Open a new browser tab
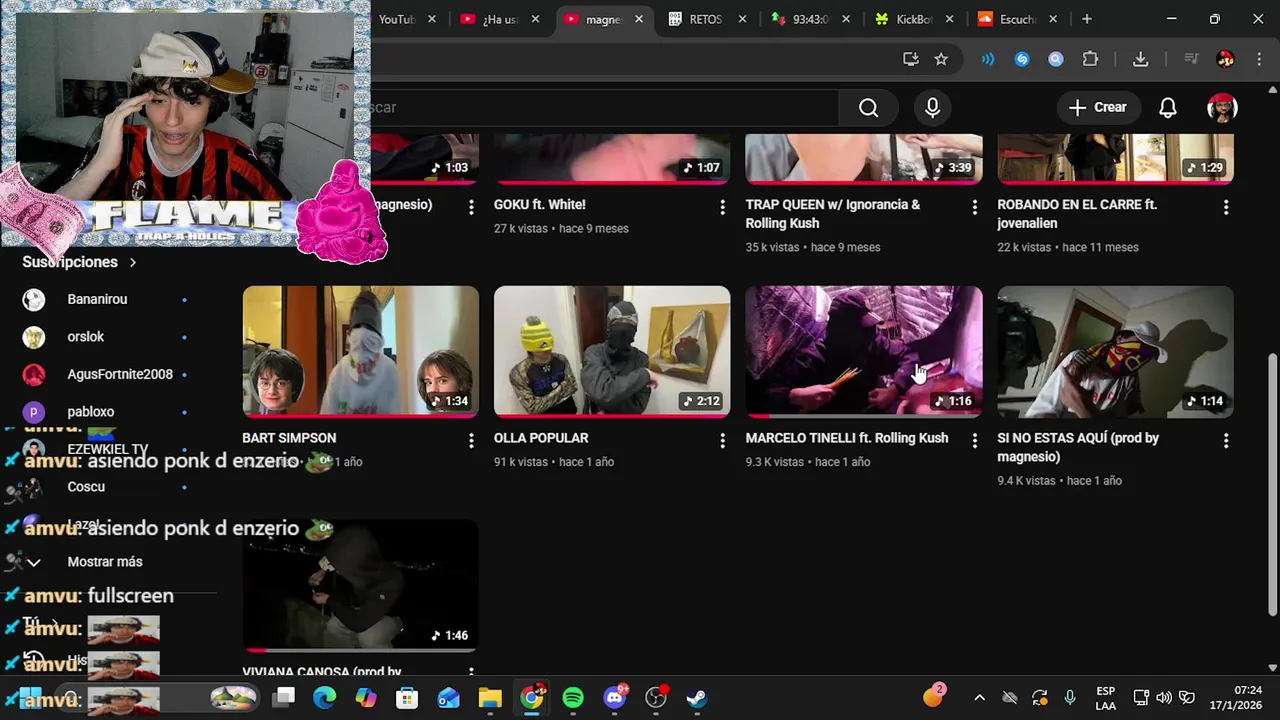Screen dimensions: 1280x720 click(x=1087, y=19)
